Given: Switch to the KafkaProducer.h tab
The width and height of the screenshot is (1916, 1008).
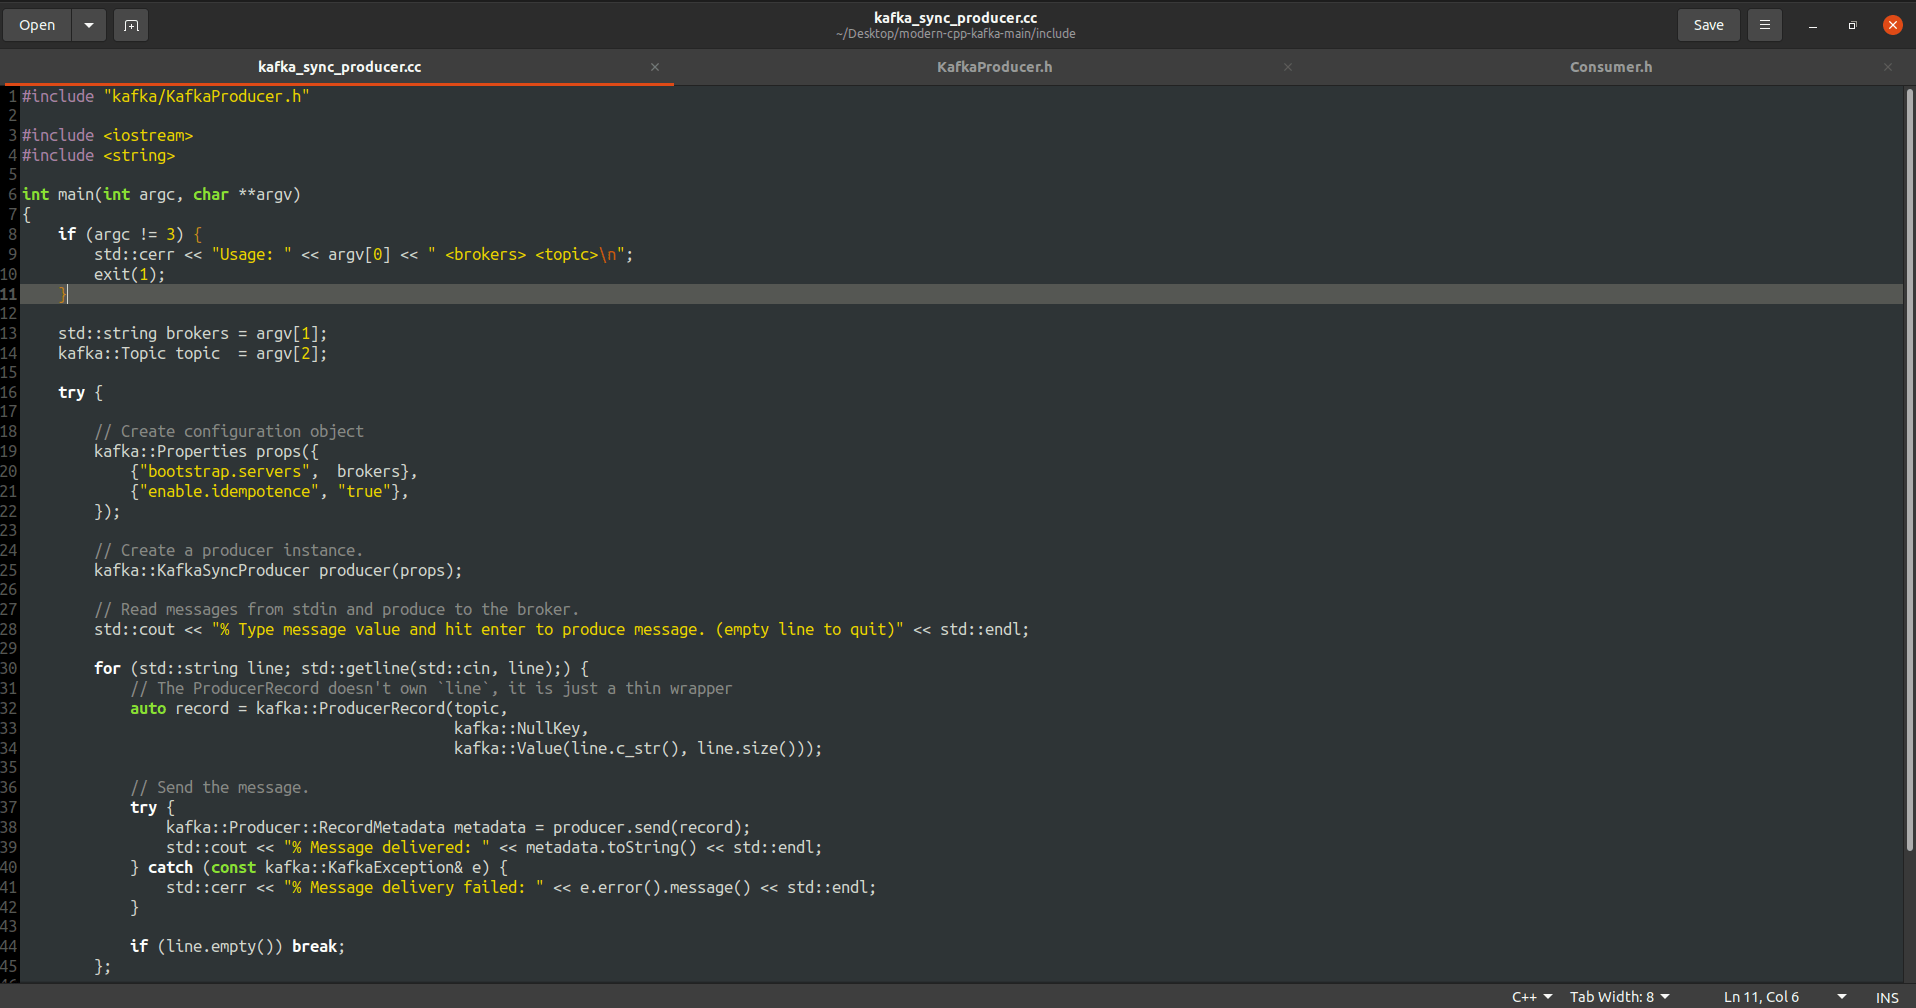Looking at the screenshot, I should [x=994, y=67].
